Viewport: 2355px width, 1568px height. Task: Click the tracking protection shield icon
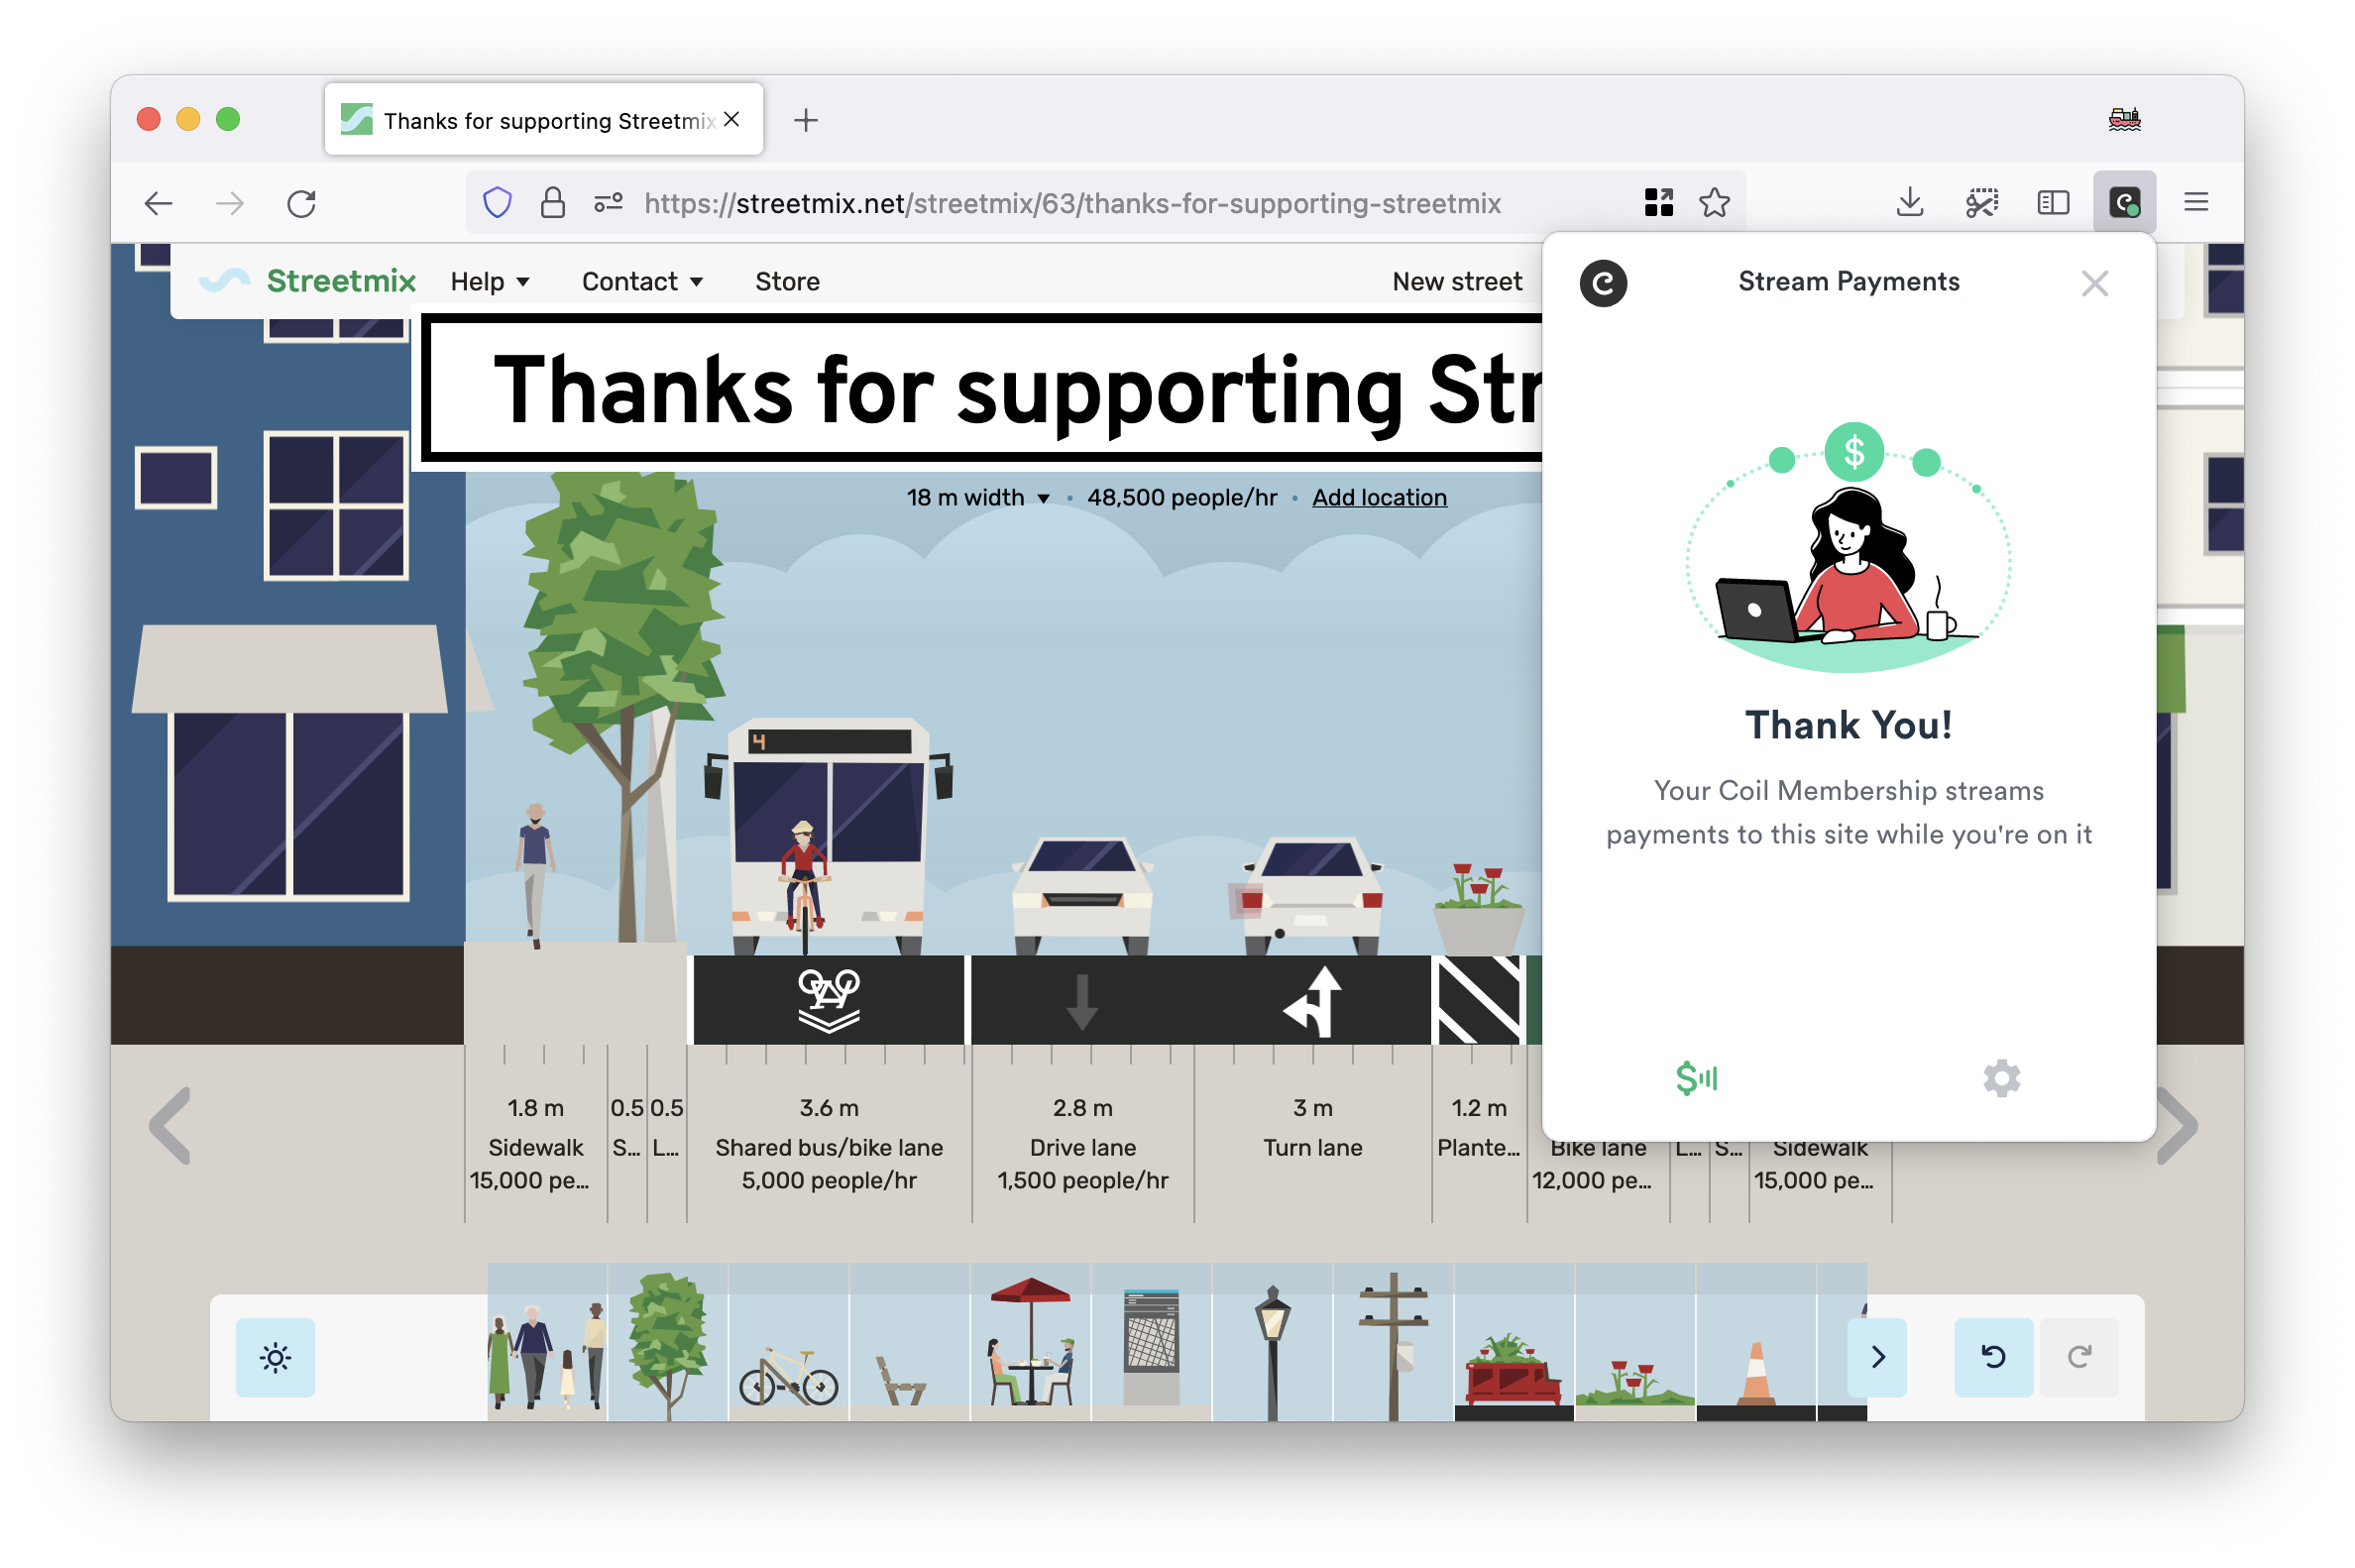tap(497, 203)
